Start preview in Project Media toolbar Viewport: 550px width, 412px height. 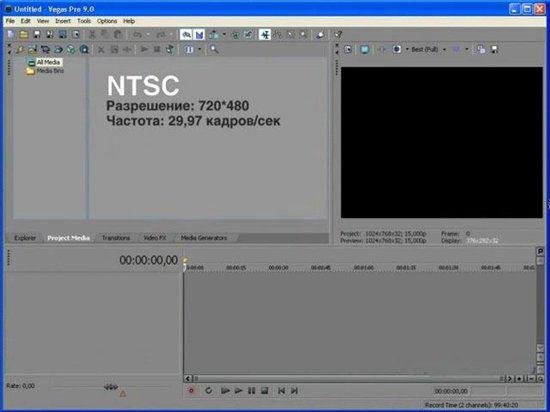click(x=144, y=49)
